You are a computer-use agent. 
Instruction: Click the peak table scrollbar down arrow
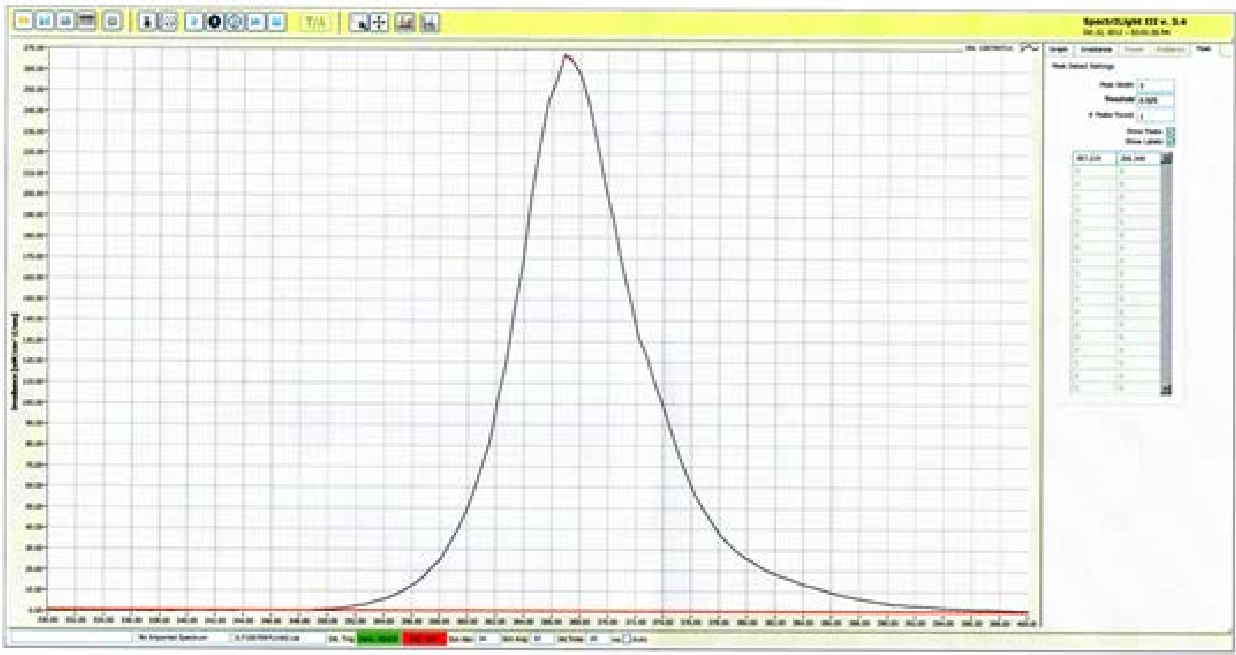[1165, 389]
